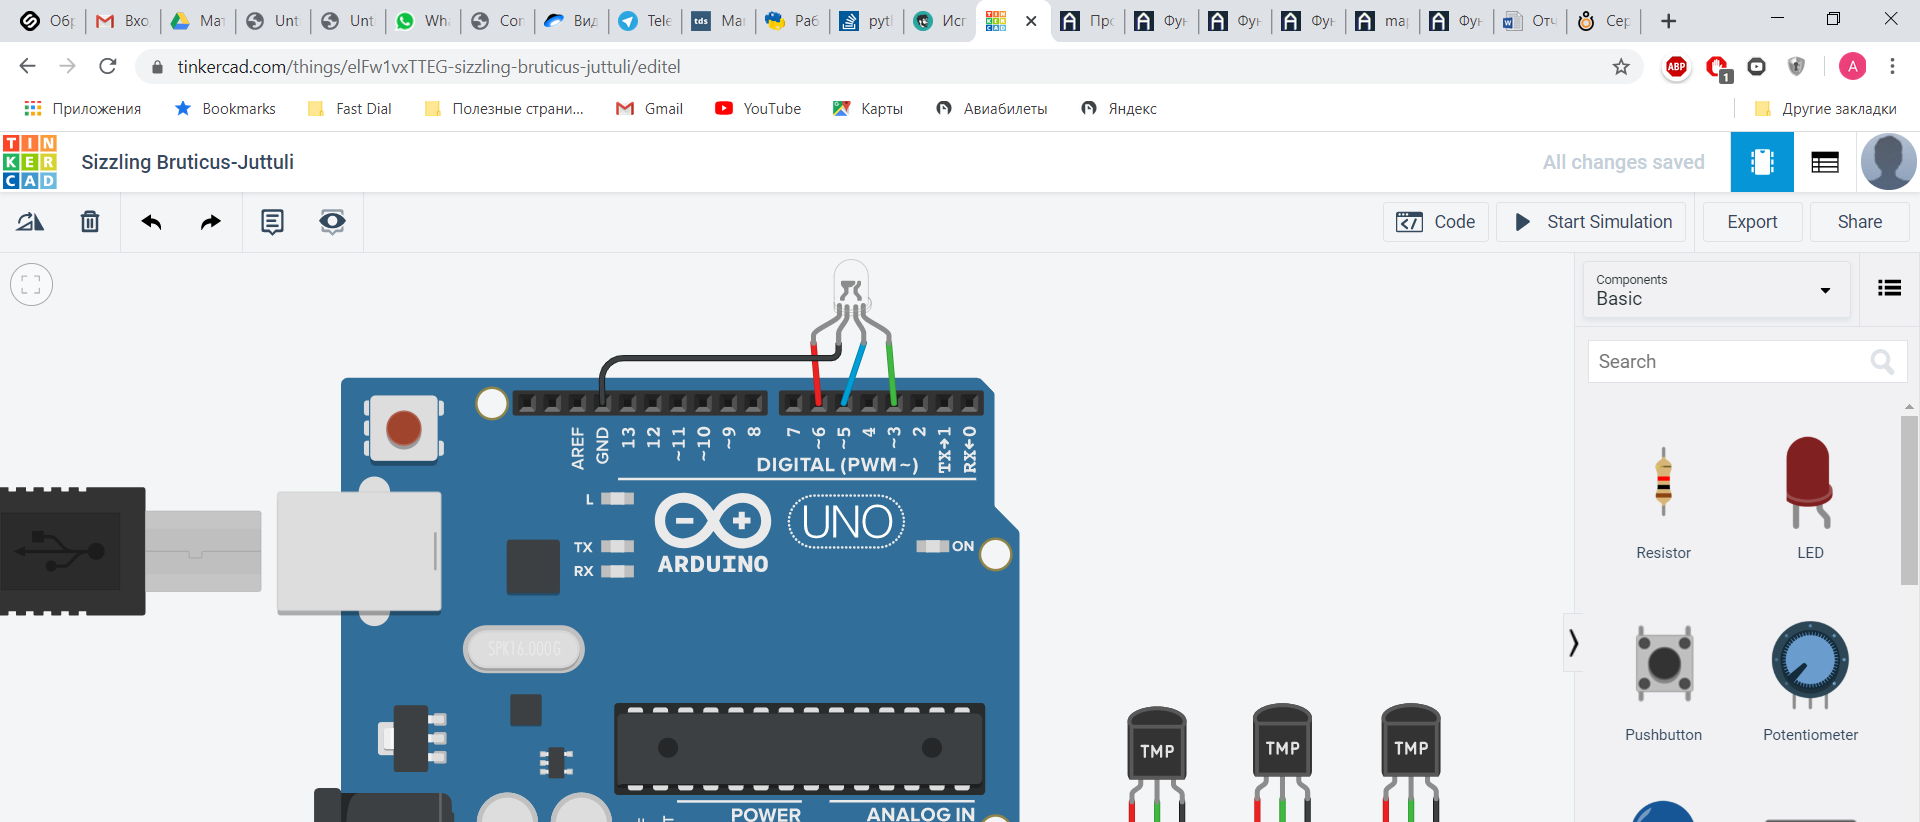Rotate the selected component
Image resolution: width=1920 pixels, height=822 pixels.
pyautogui.click(x=30, y=222)
